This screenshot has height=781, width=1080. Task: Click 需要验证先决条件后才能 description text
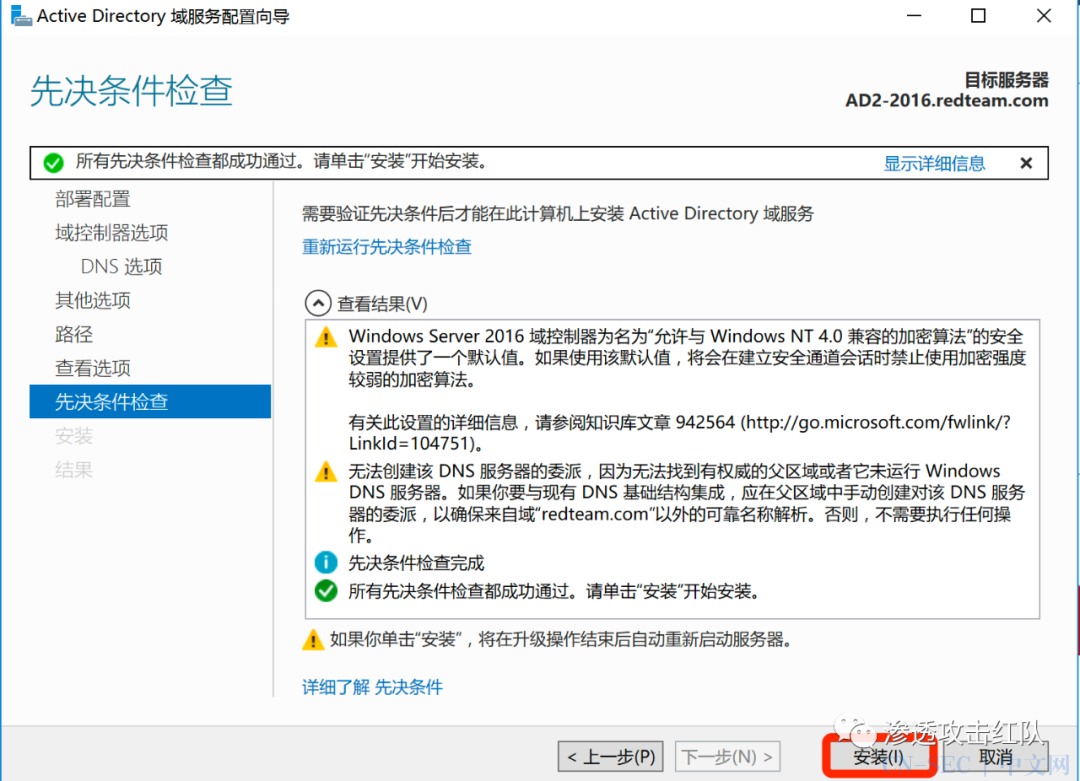[x=558, y=214]
